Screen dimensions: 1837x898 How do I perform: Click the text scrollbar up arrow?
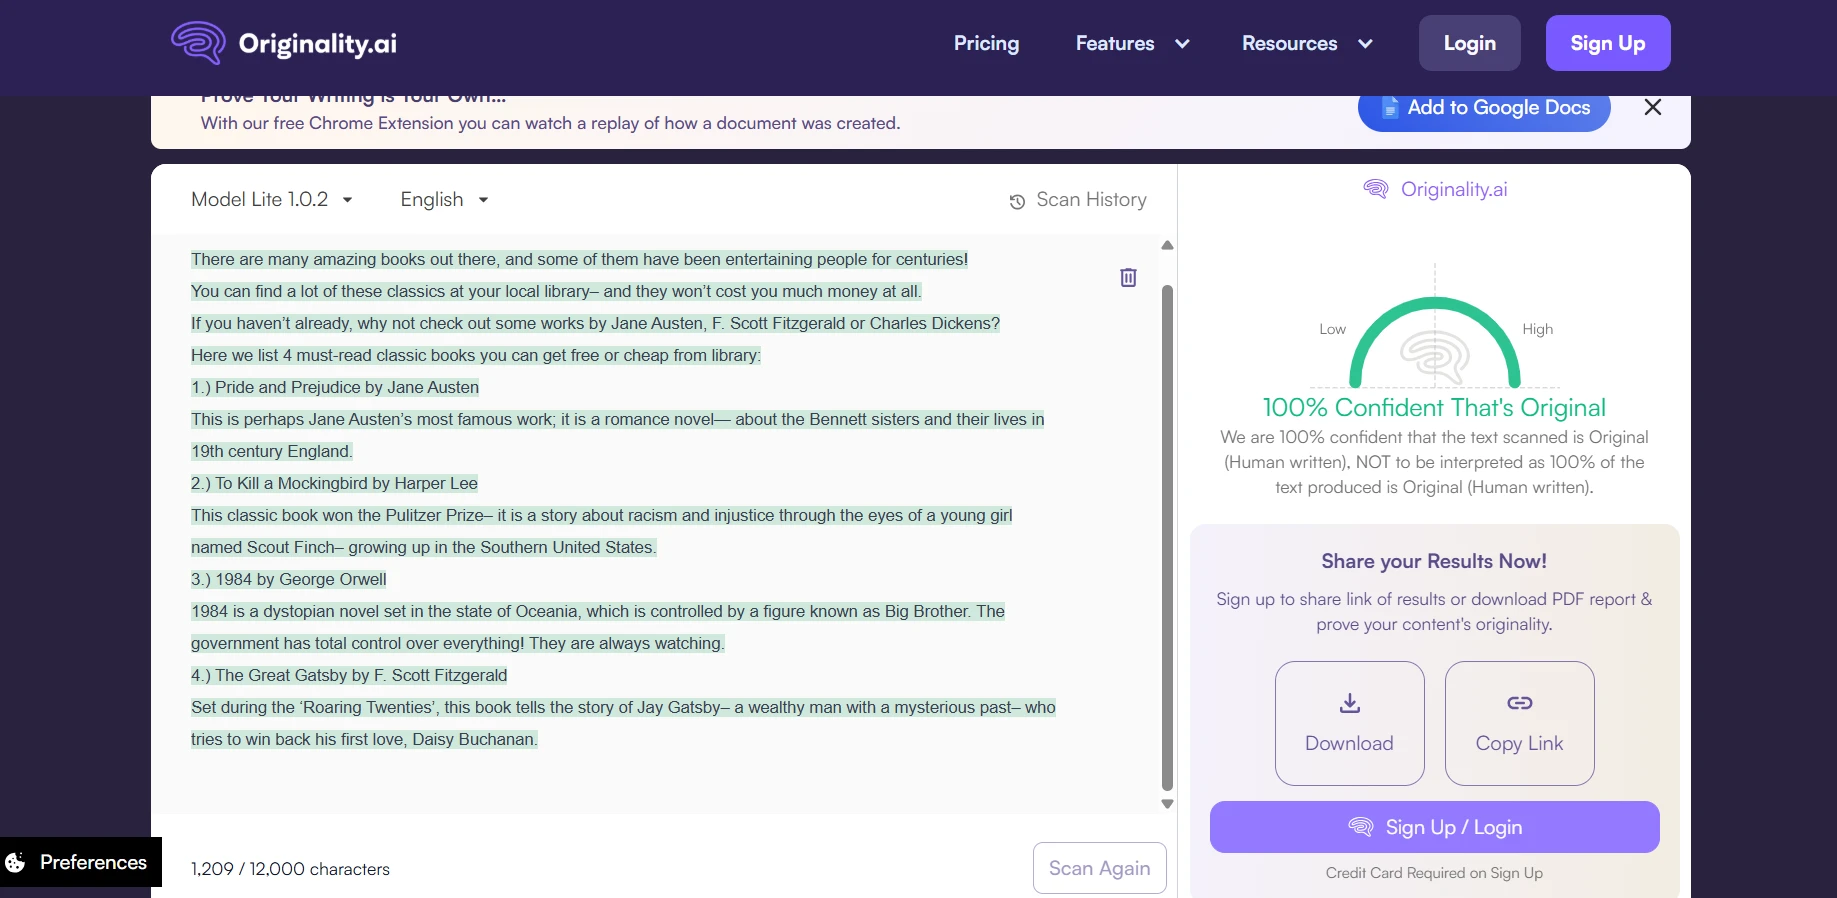1167,245
